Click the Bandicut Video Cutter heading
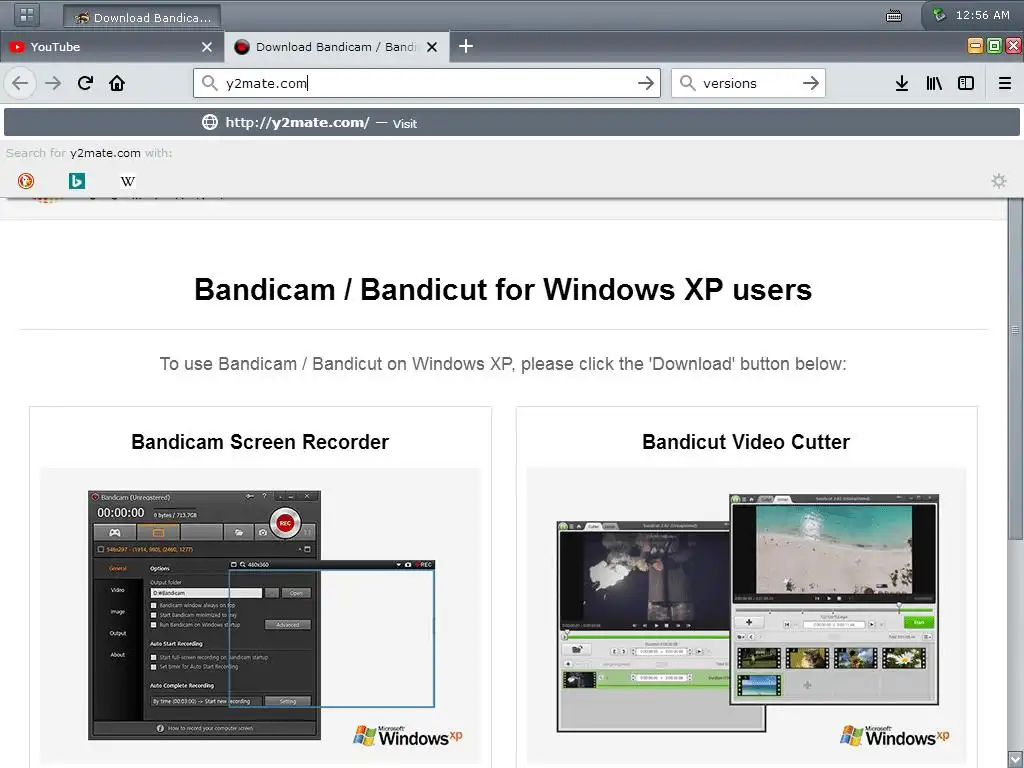1024x768 pixels. pyautogui.click(x=746, y=442)
